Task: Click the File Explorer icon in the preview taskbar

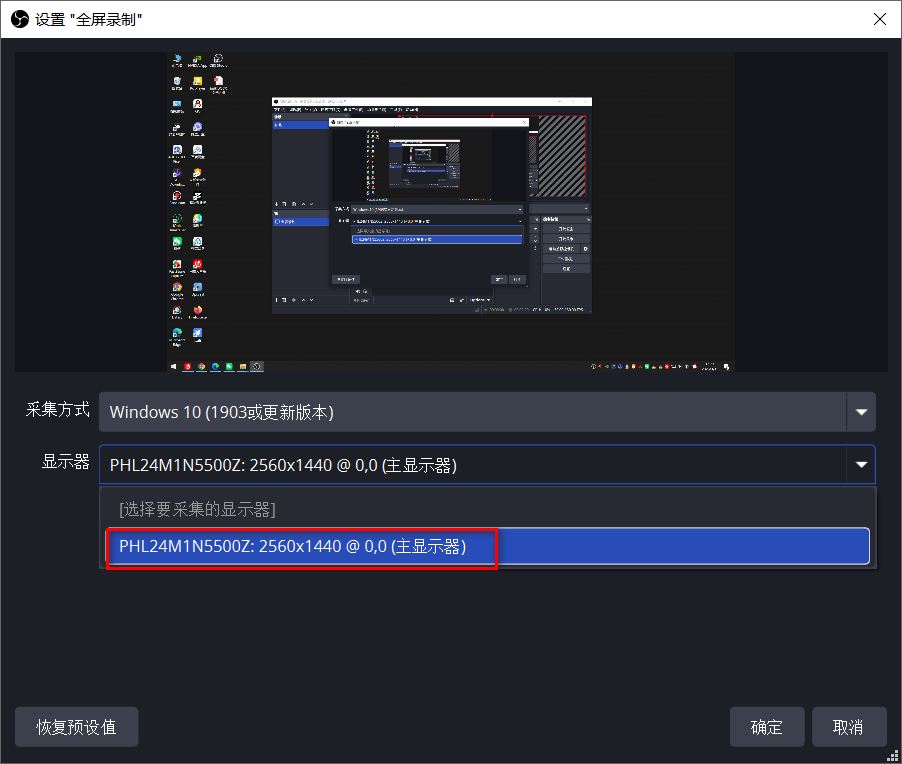Action: click(x=242, y=366)
